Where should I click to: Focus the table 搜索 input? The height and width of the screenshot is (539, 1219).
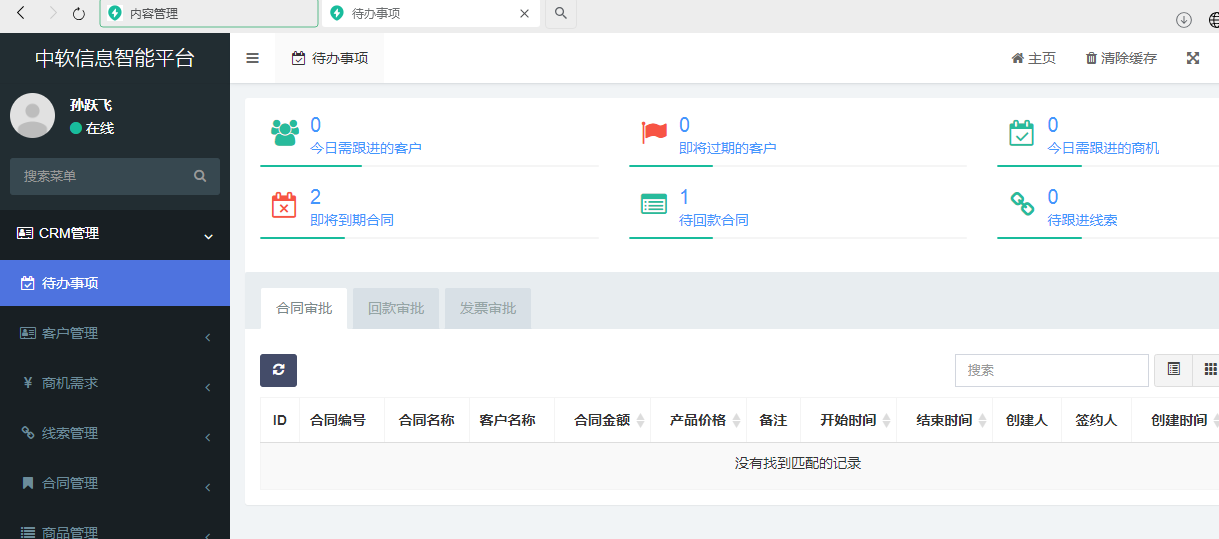click(x=1052, y=370)
